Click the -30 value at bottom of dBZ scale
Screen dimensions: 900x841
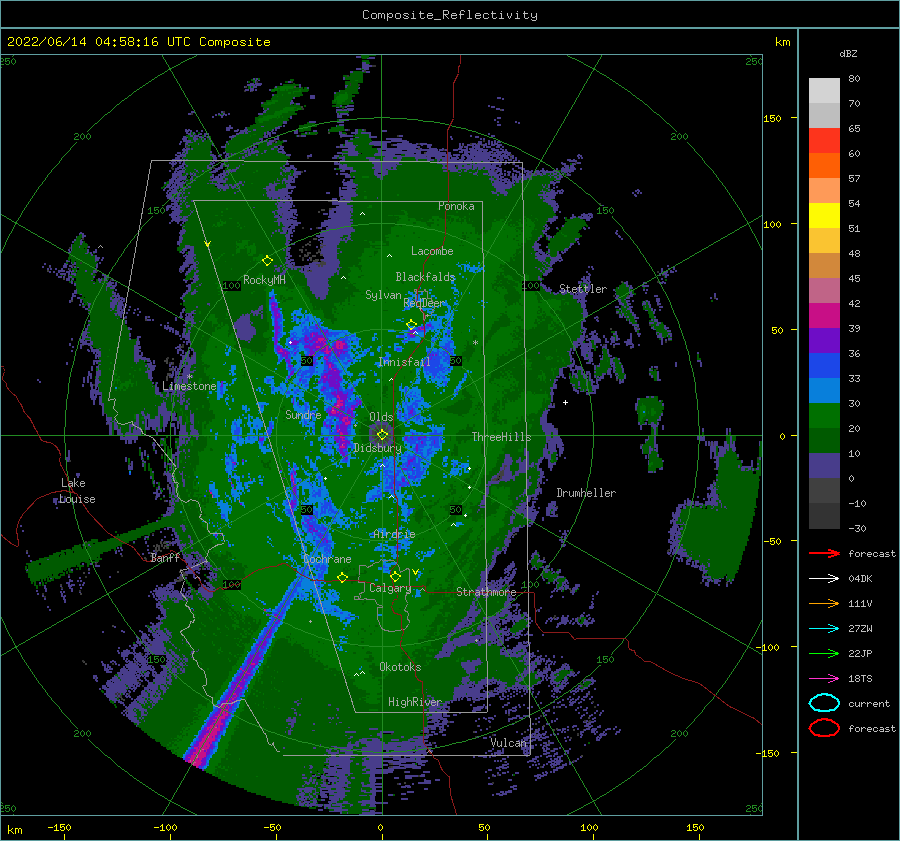tap(857, 529)
